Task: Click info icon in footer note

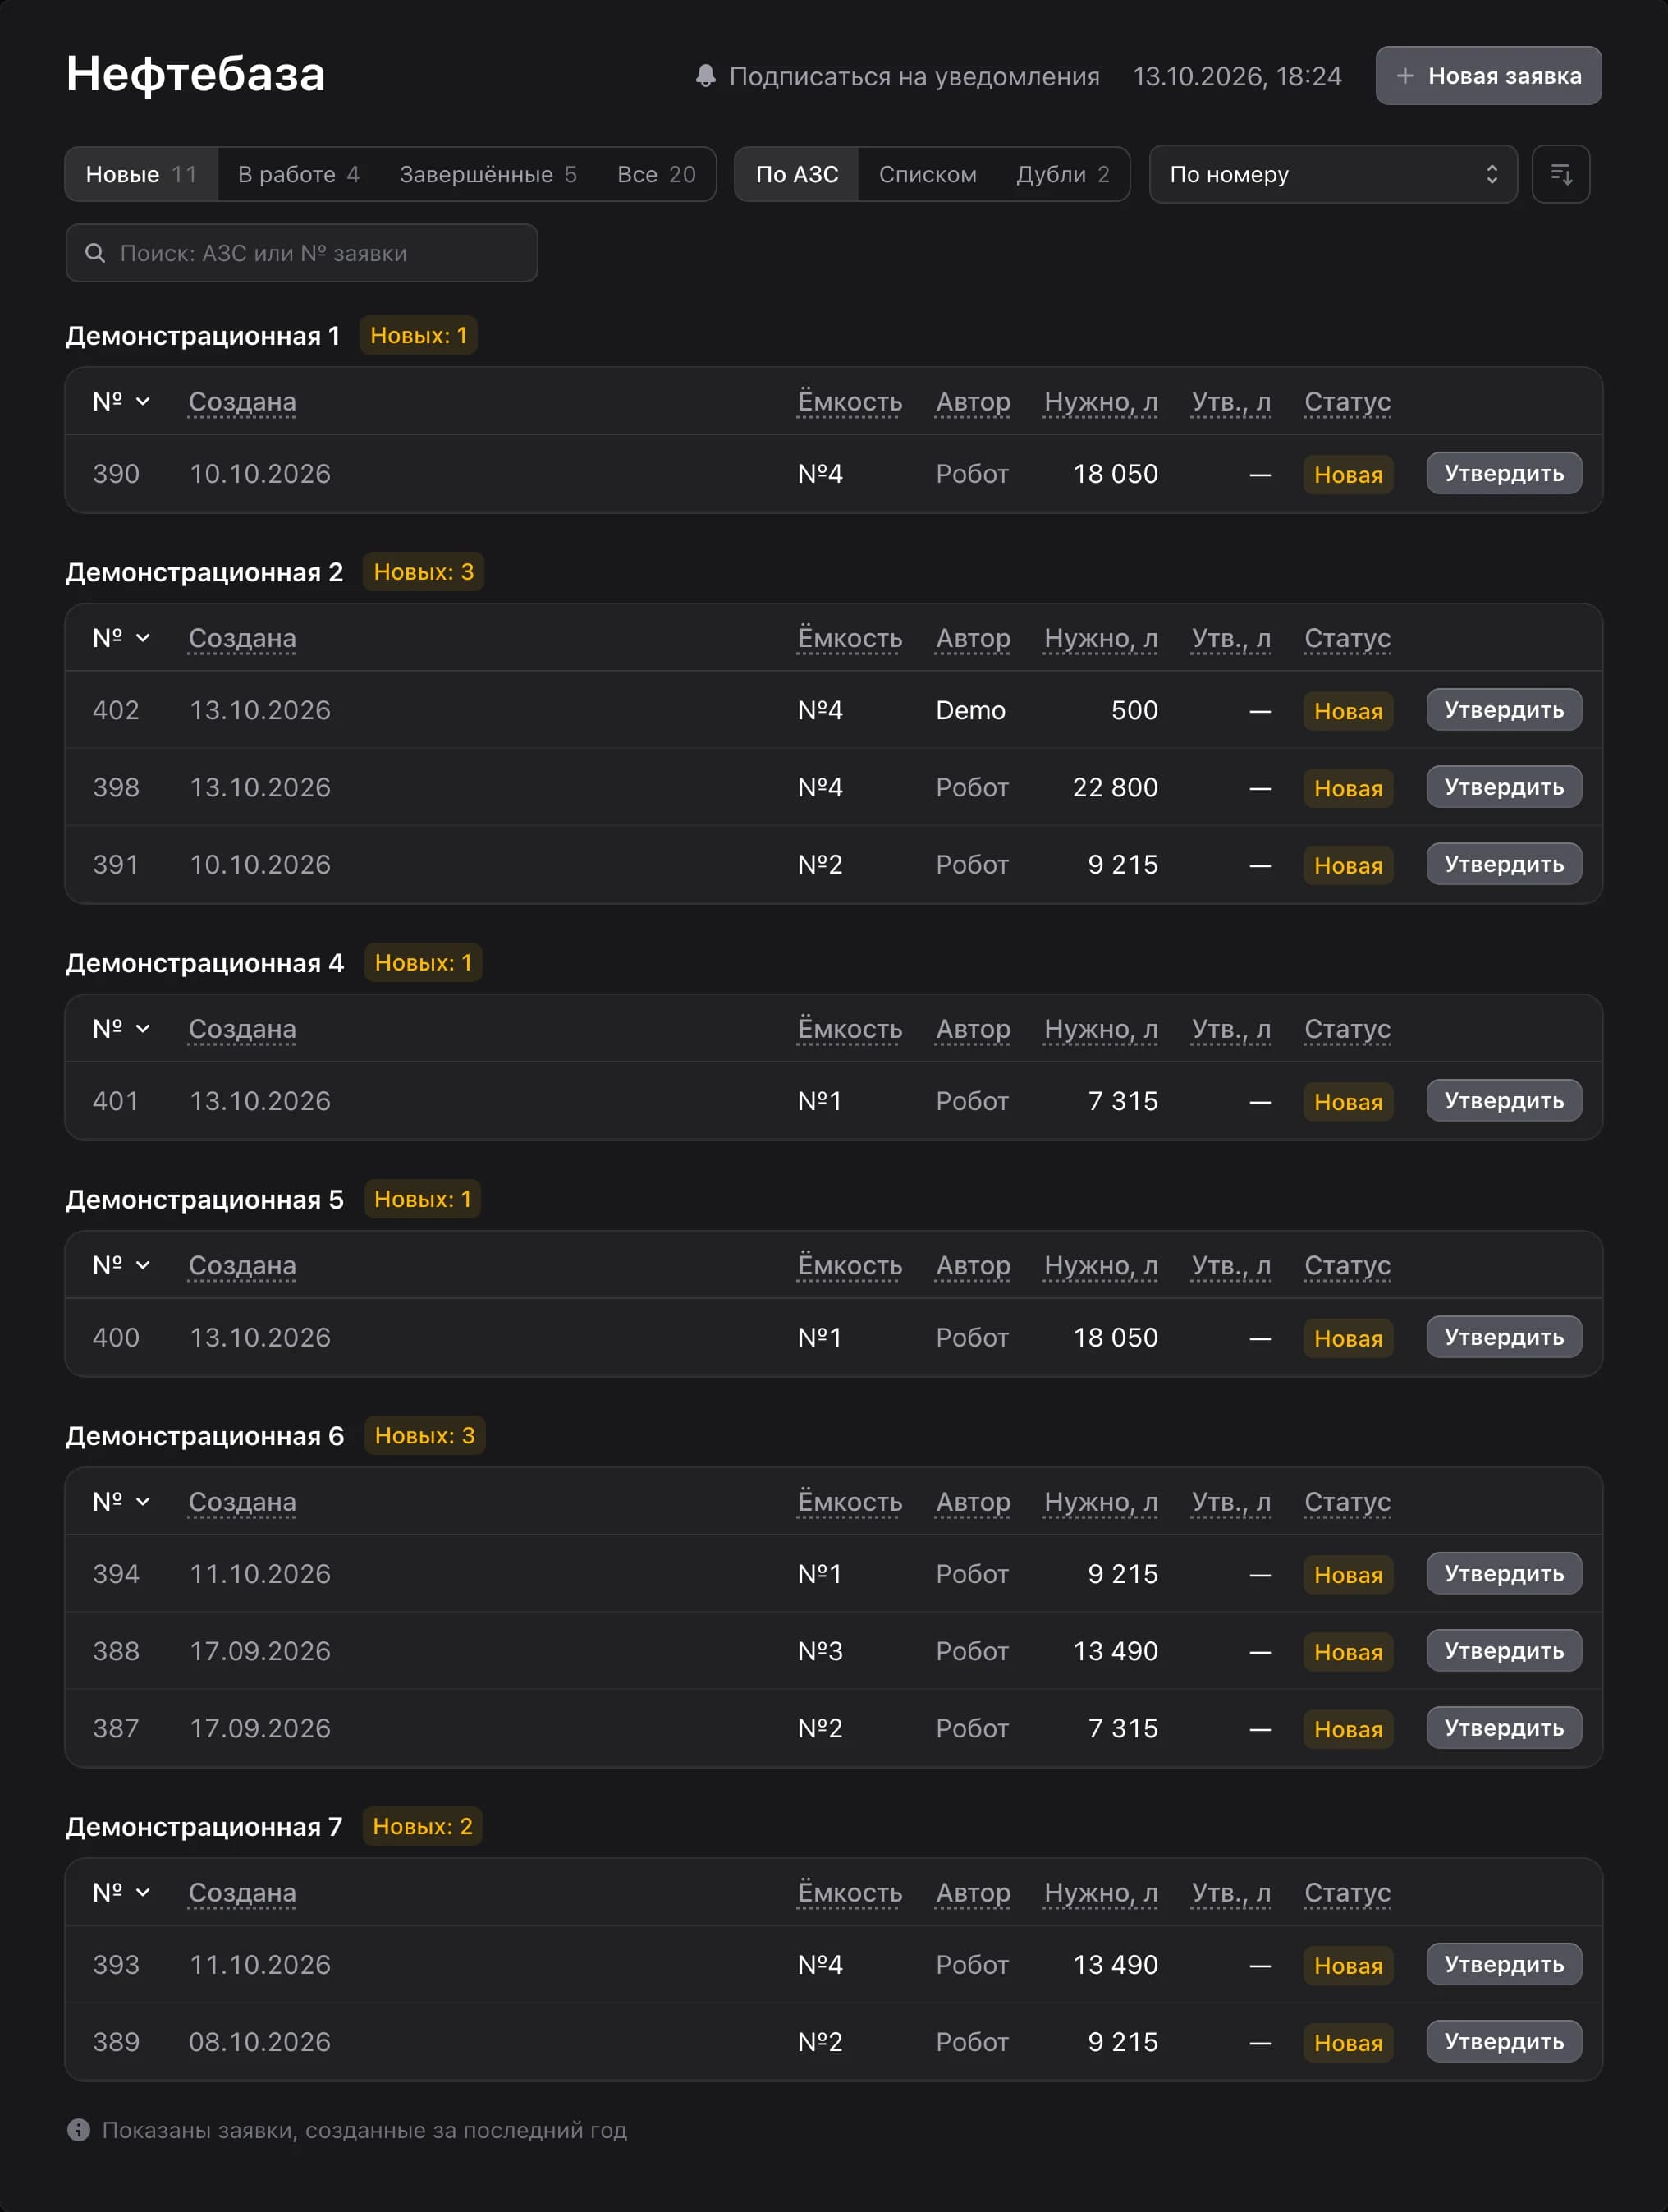Action: (x=78, y=2130)
